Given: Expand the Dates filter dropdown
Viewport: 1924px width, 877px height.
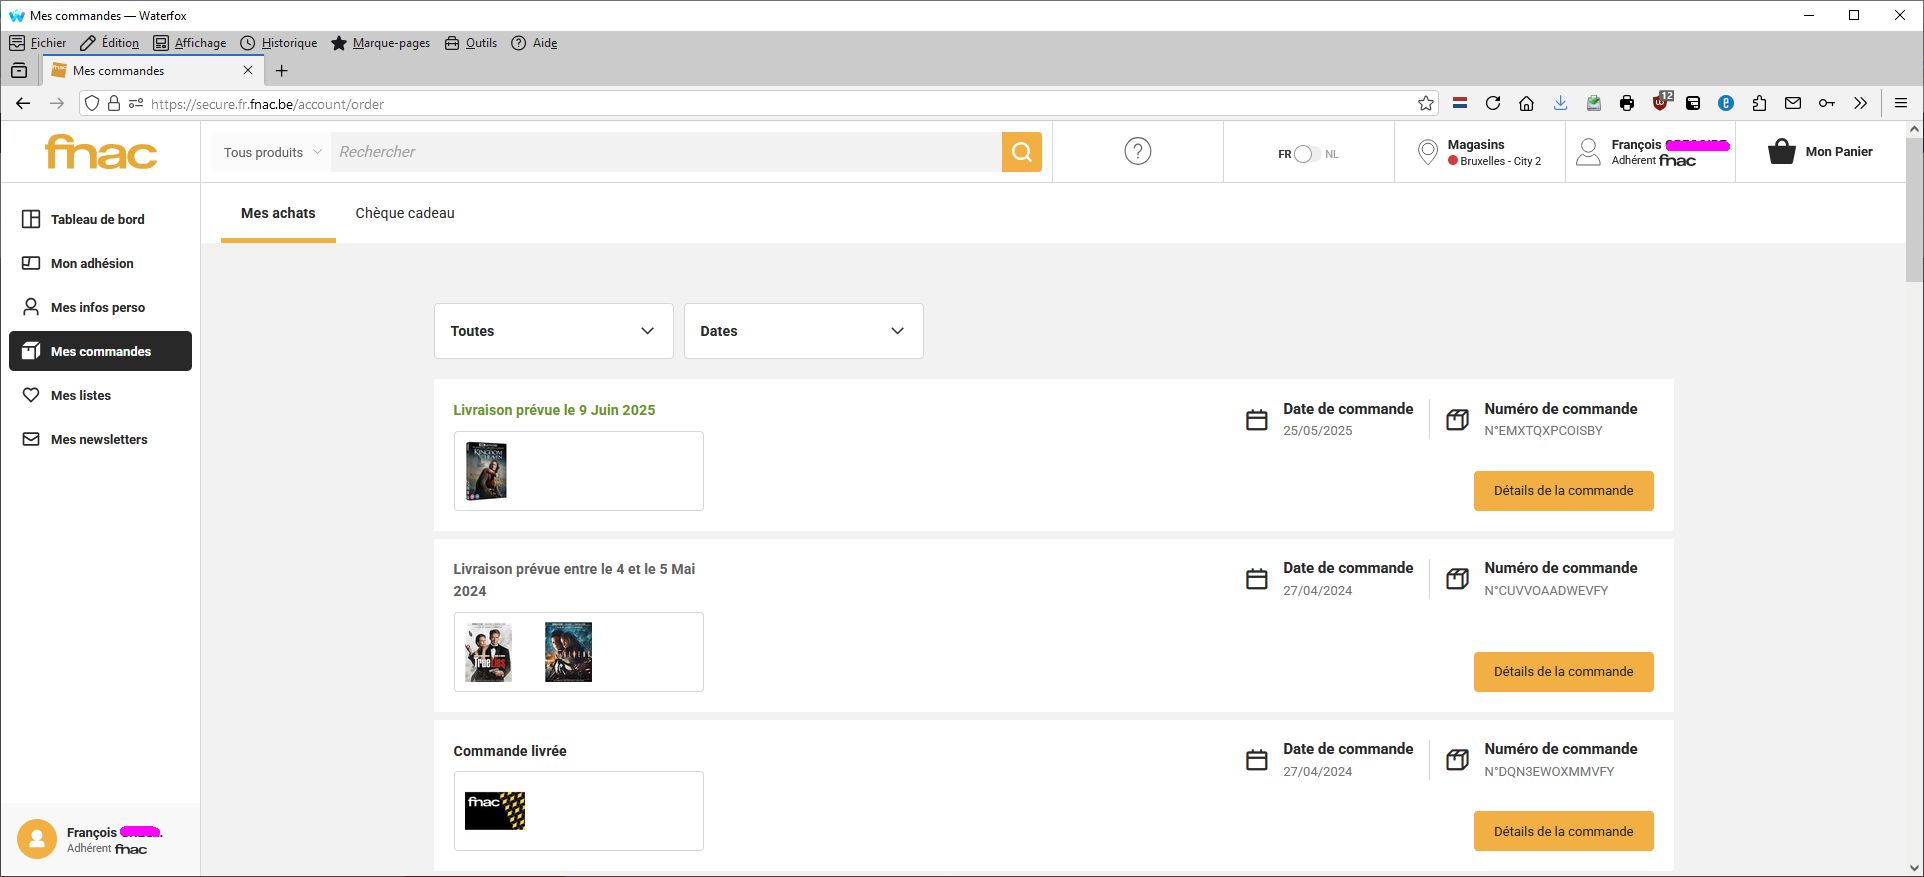Looking at the screenshot, I should pyautogui.click(x=803, y=331).
